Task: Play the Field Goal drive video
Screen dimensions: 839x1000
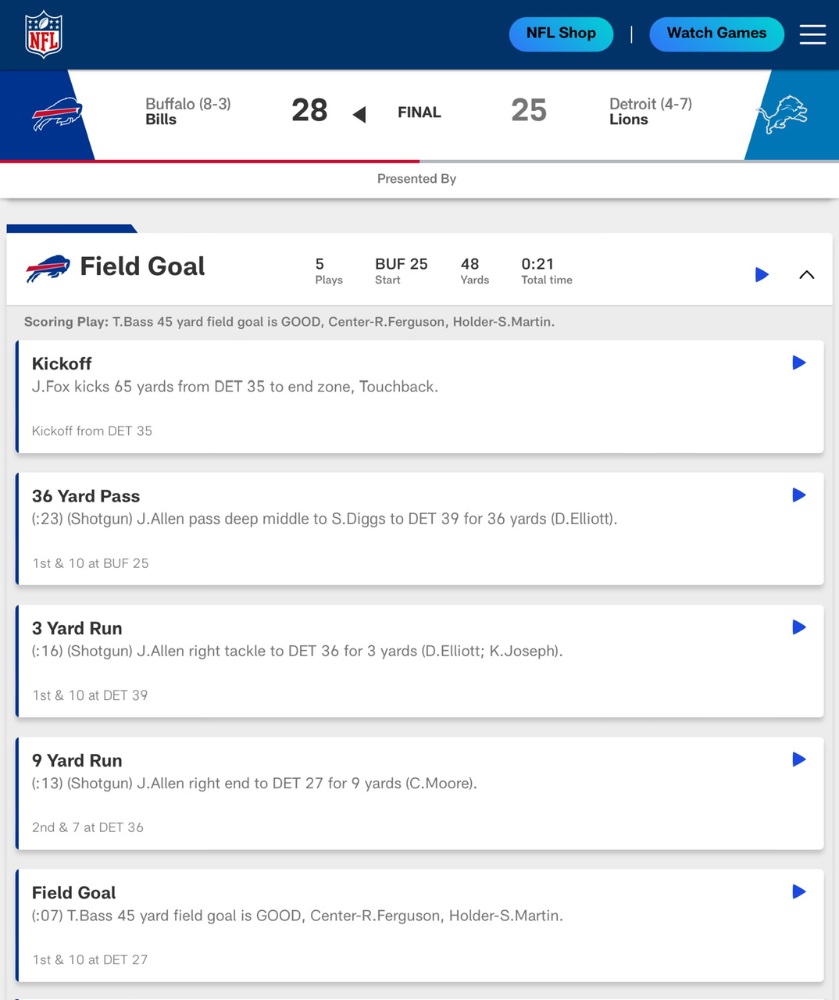Action: 761,275
